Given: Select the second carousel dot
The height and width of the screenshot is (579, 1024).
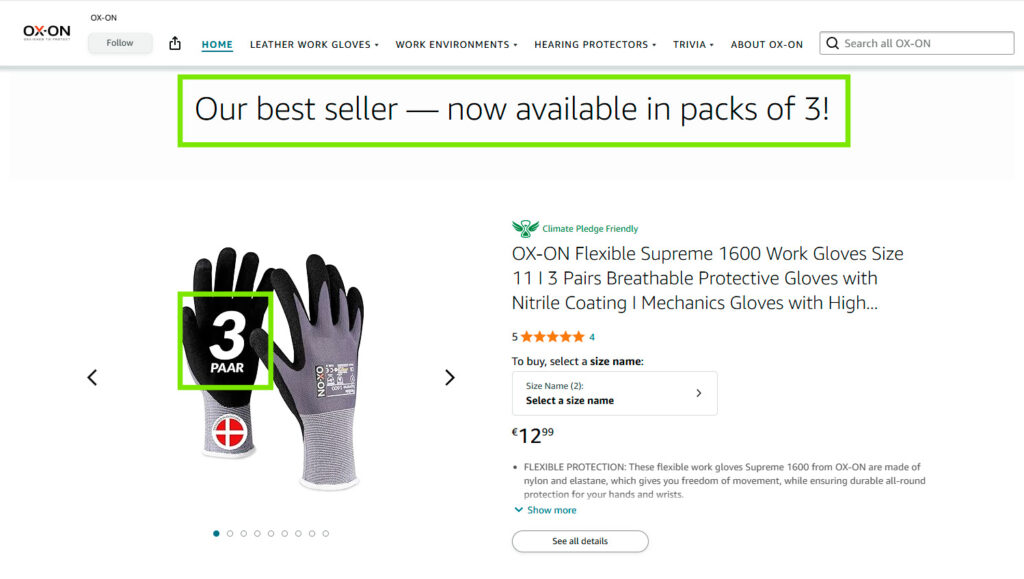Looking at the screenshot, I should tap(230, 533).
